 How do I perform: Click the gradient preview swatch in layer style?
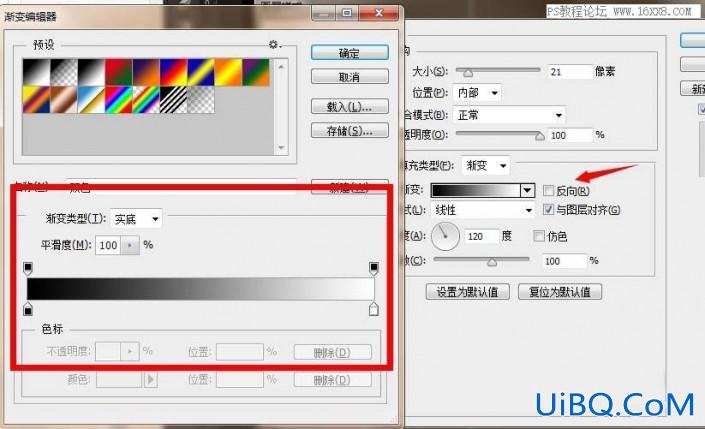(x=476, y=191)
